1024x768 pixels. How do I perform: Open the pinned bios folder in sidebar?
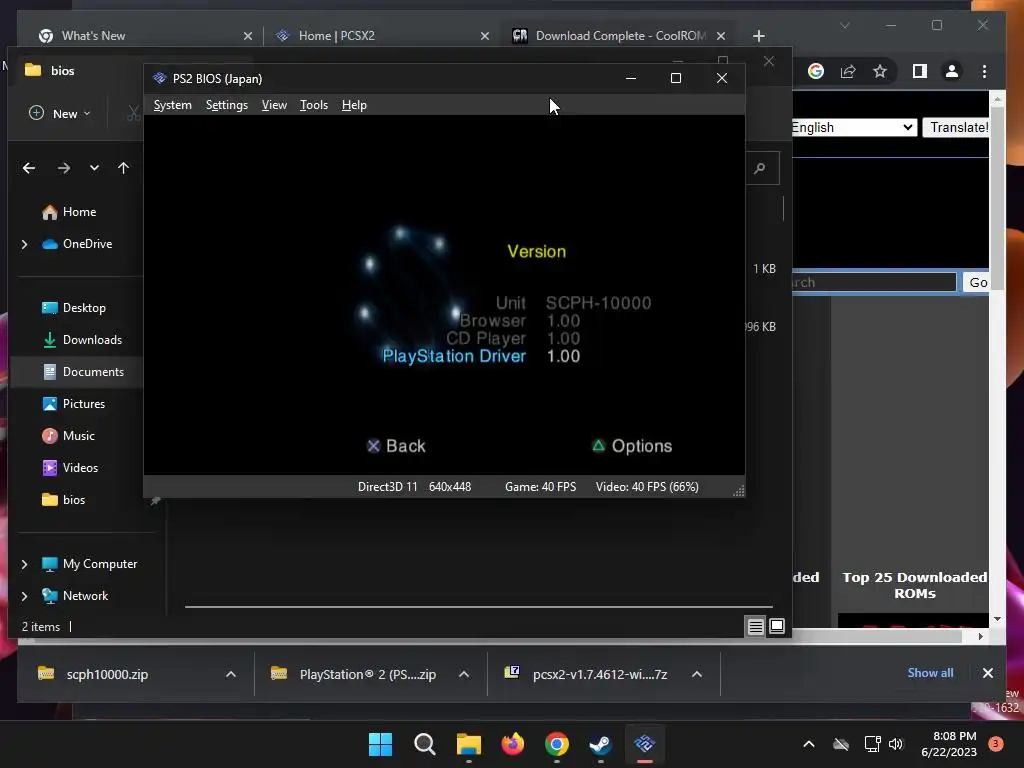tap(74, 500)
